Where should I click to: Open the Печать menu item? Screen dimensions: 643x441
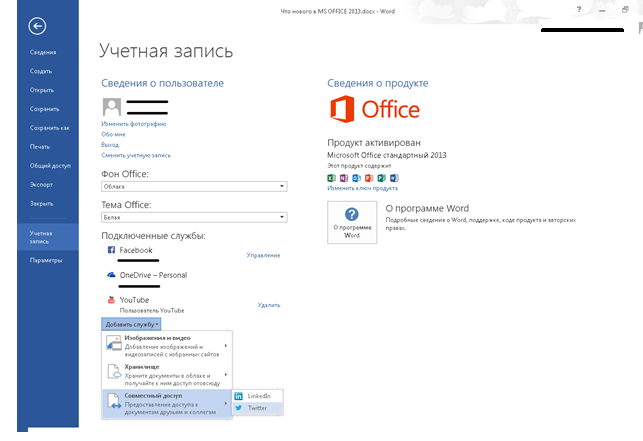[x=40, y=147]
